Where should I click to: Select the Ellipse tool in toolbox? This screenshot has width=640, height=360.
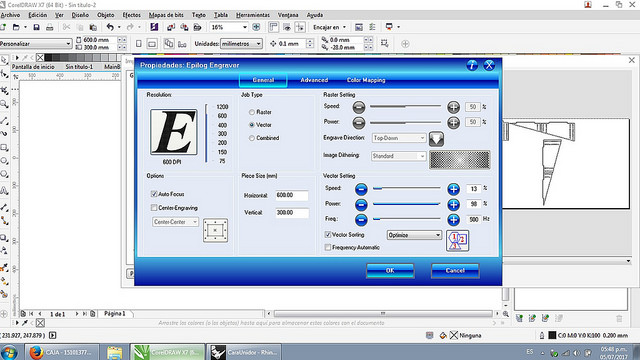coord(4,161)
